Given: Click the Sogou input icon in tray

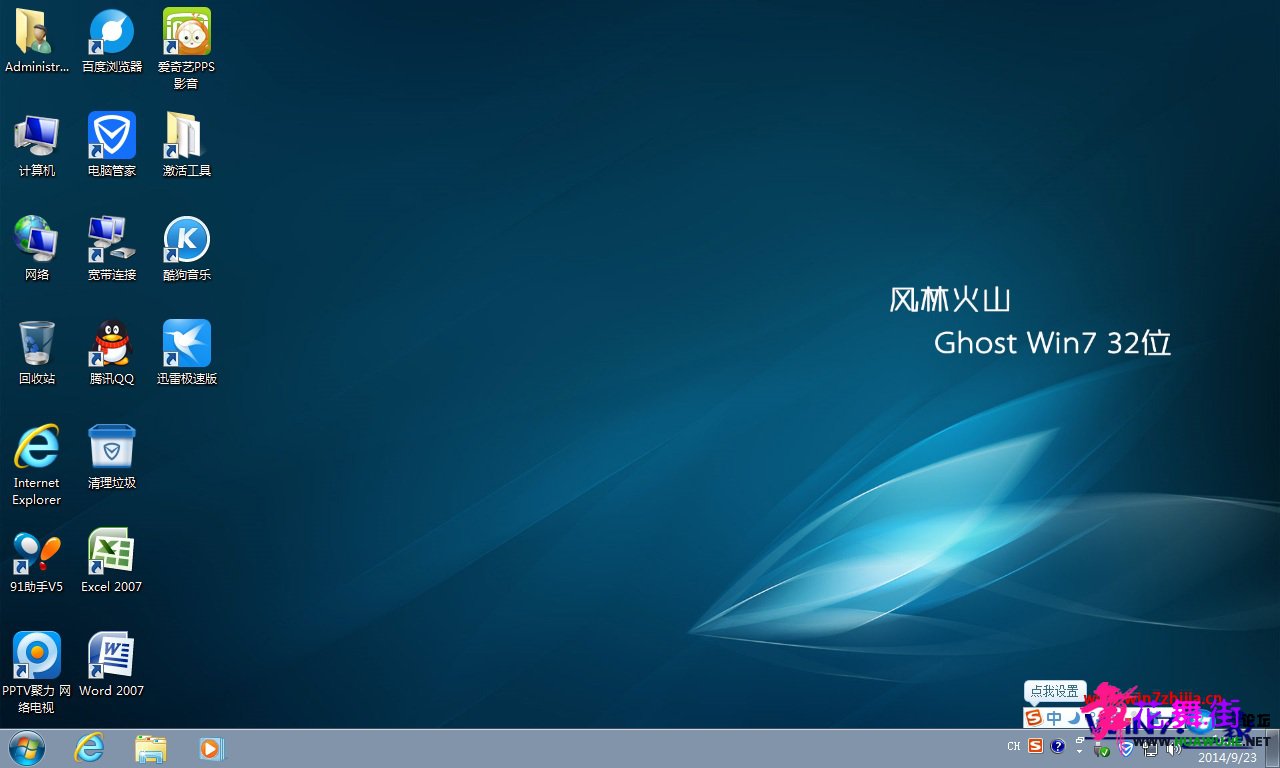Looking at the screenshot, I should click(x=1035, y=746).
